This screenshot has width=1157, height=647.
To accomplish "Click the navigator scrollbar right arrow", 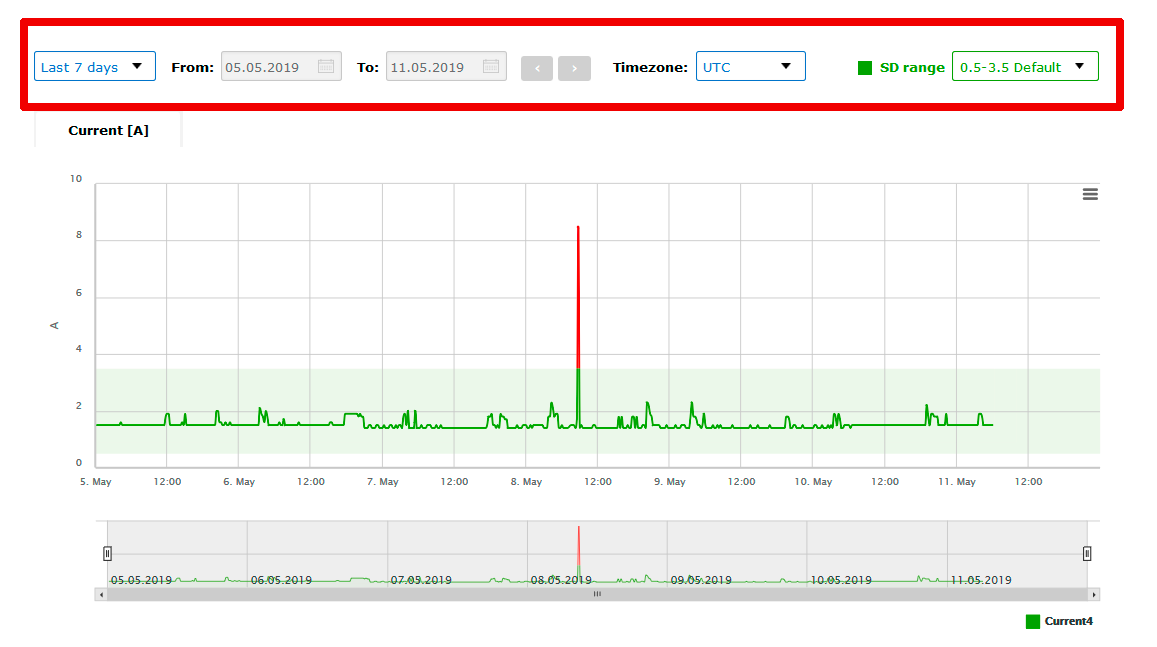I will (x=1094, y=595).
